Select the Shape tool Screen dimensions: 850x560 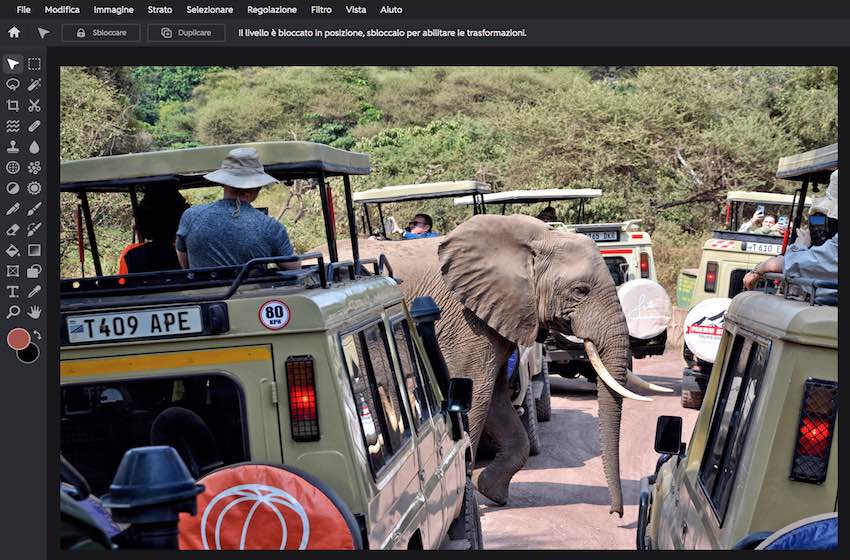click(x=34, y=271)
